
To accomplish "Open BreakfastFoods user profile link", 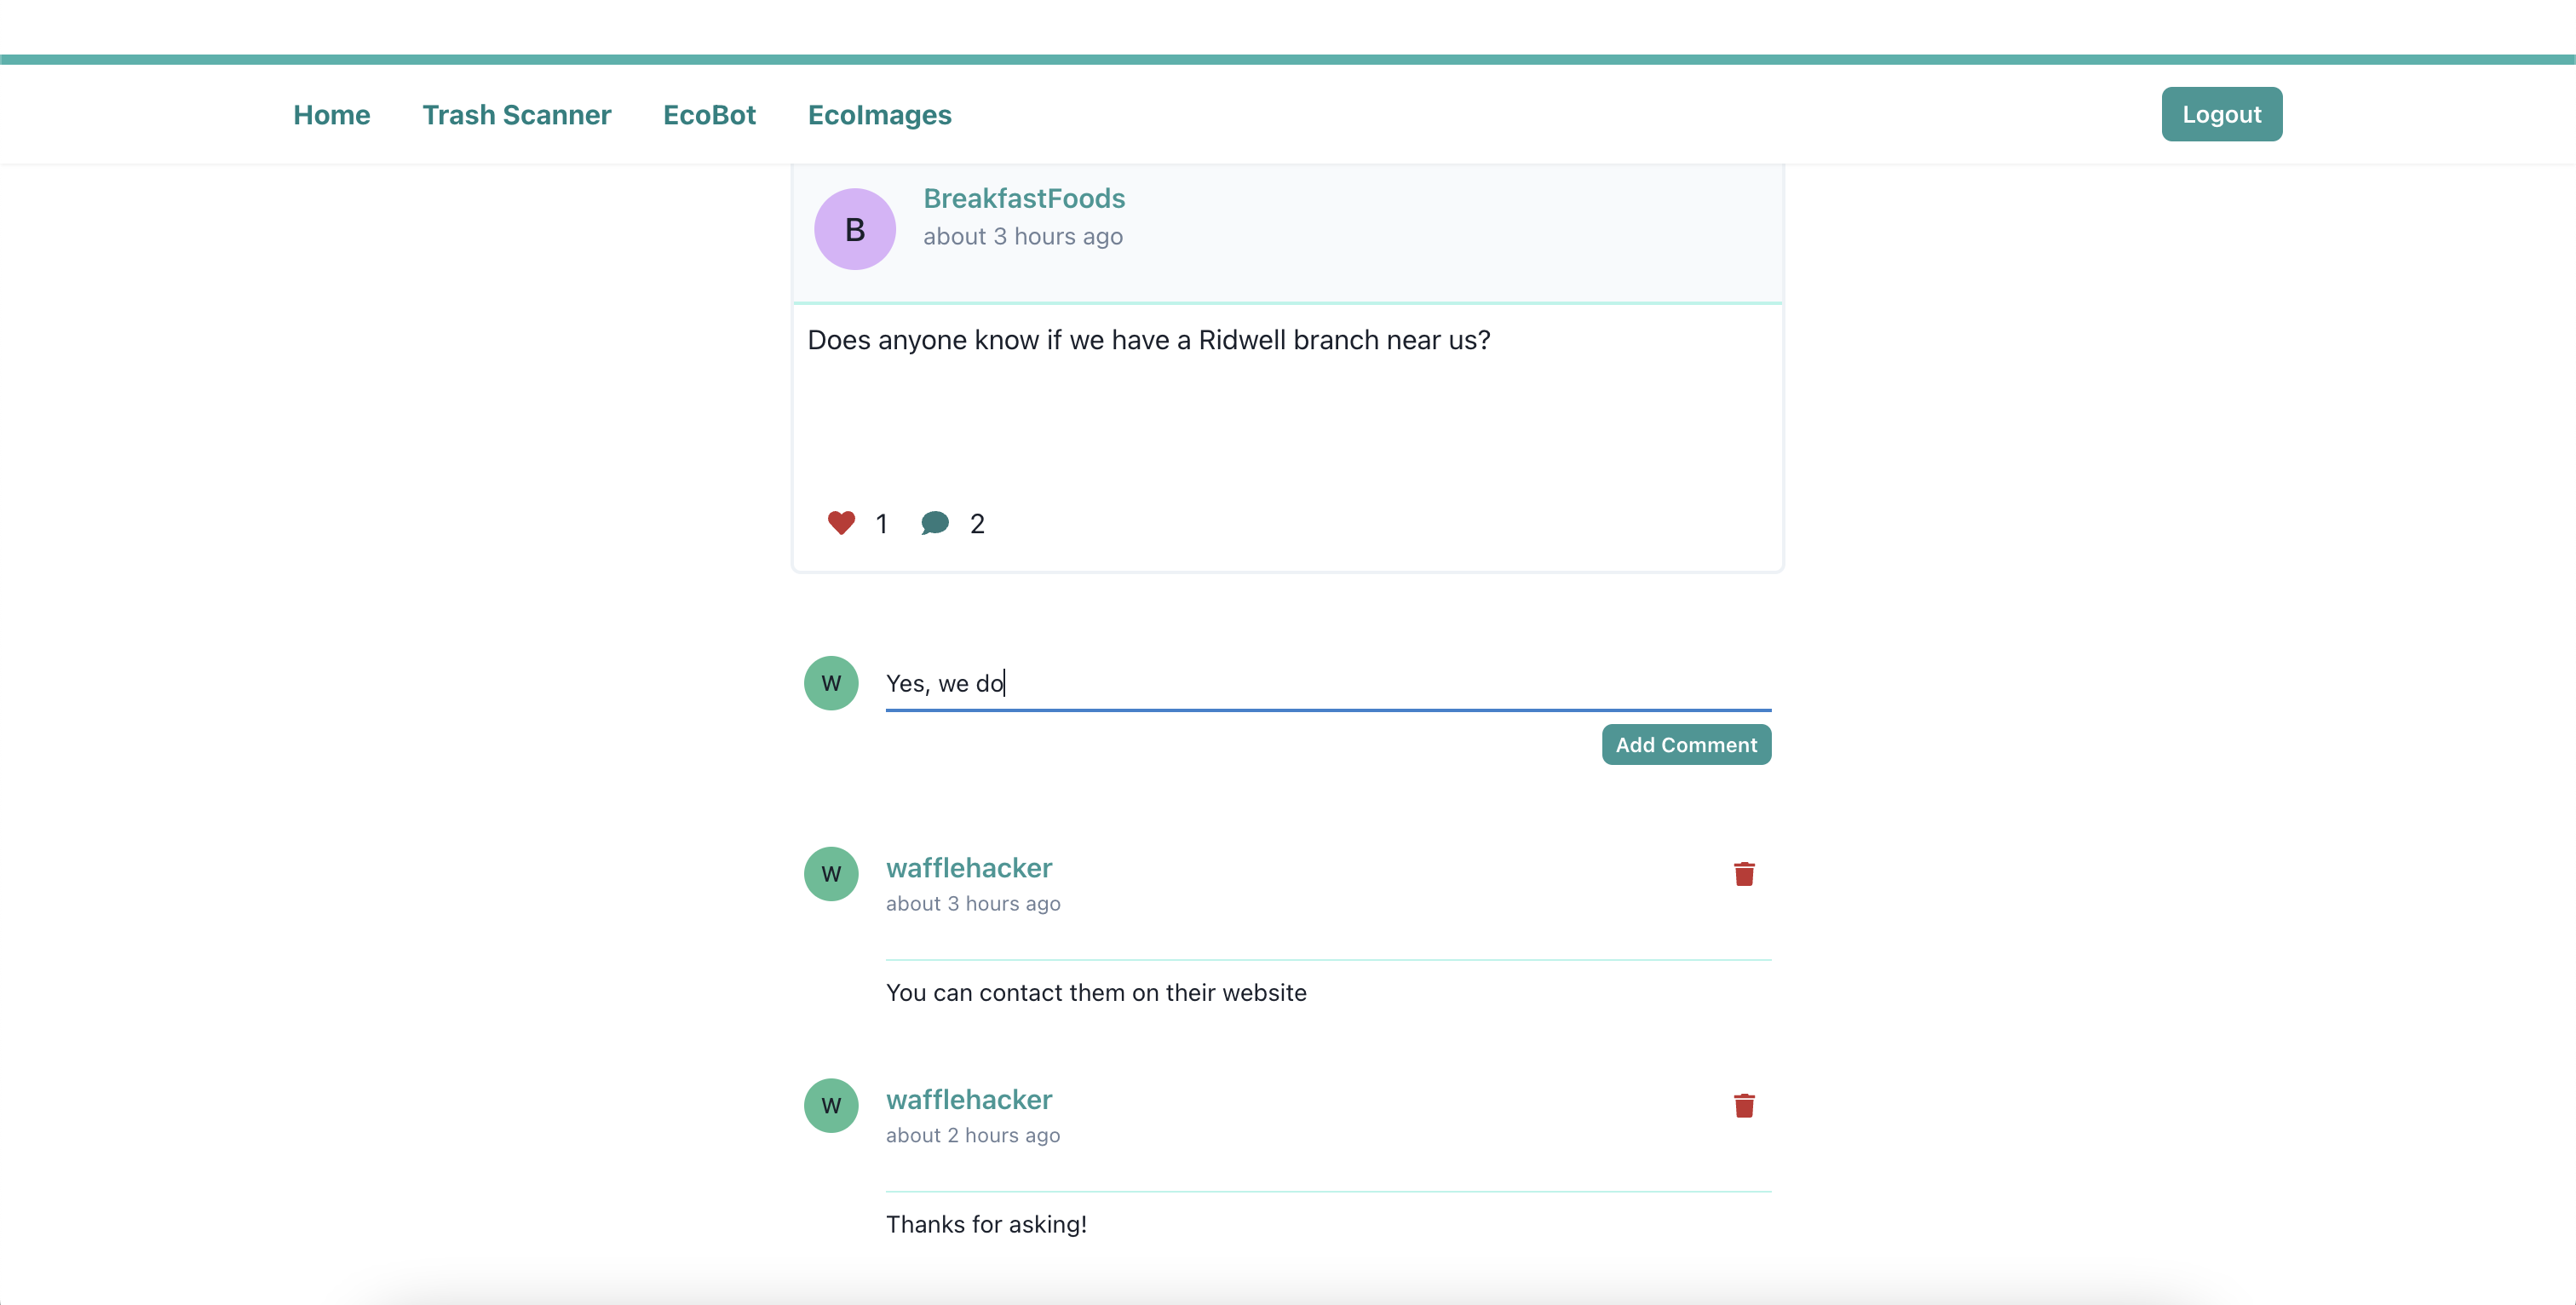I will (1023, 198).
